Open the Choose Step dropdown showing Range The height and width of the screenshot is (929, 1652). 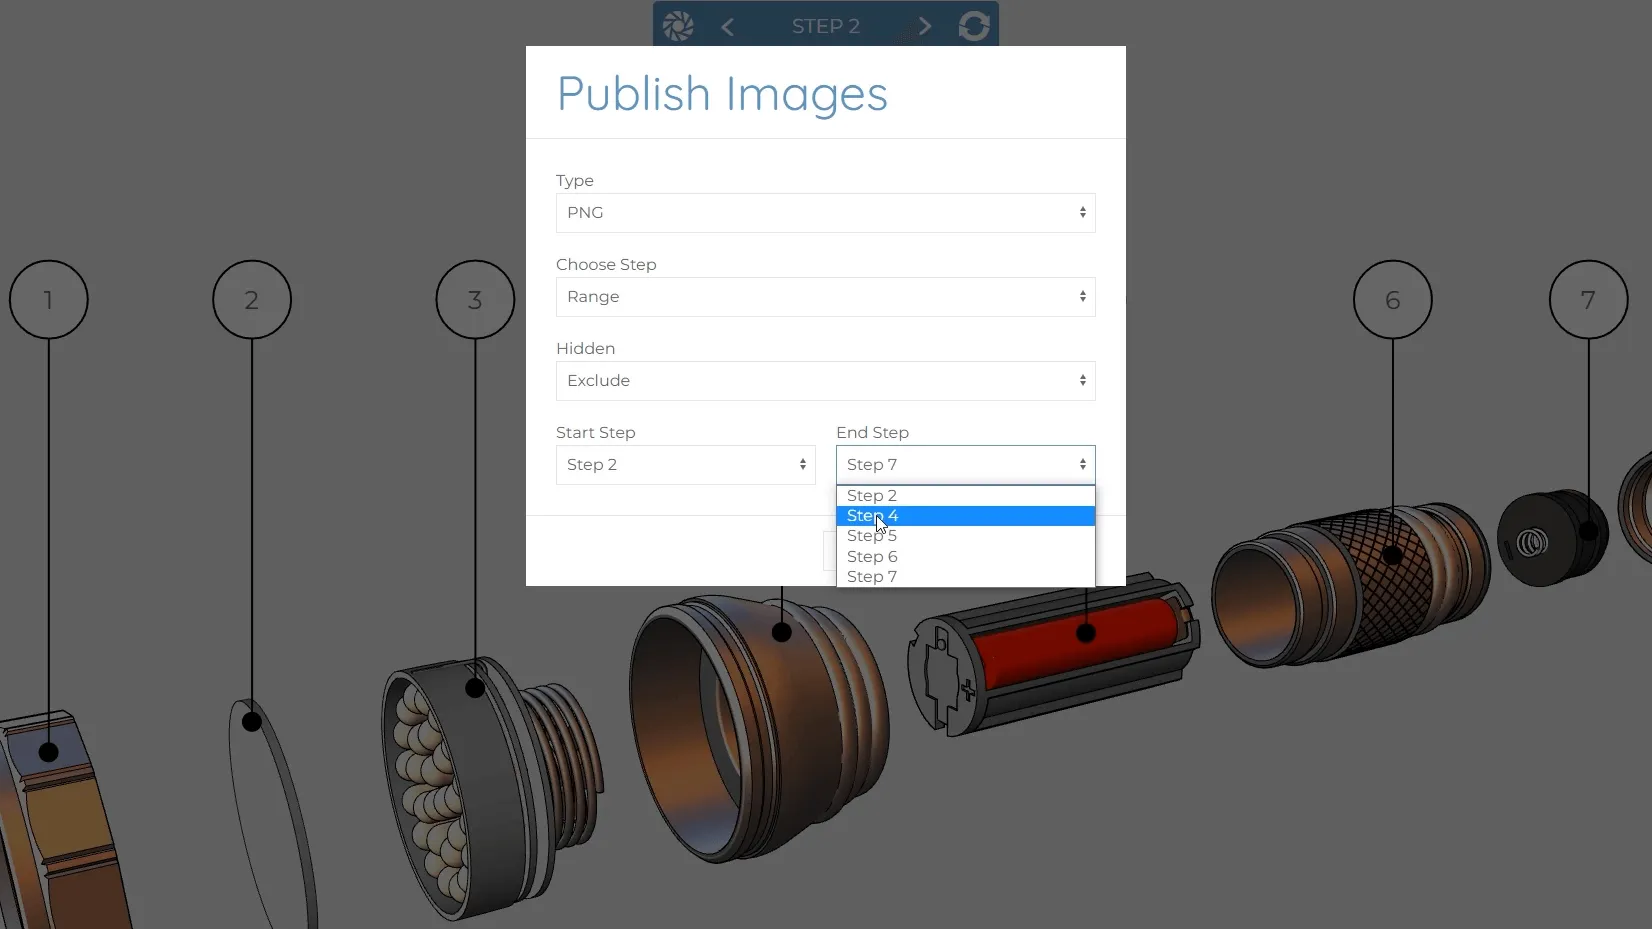coord(826,297)
